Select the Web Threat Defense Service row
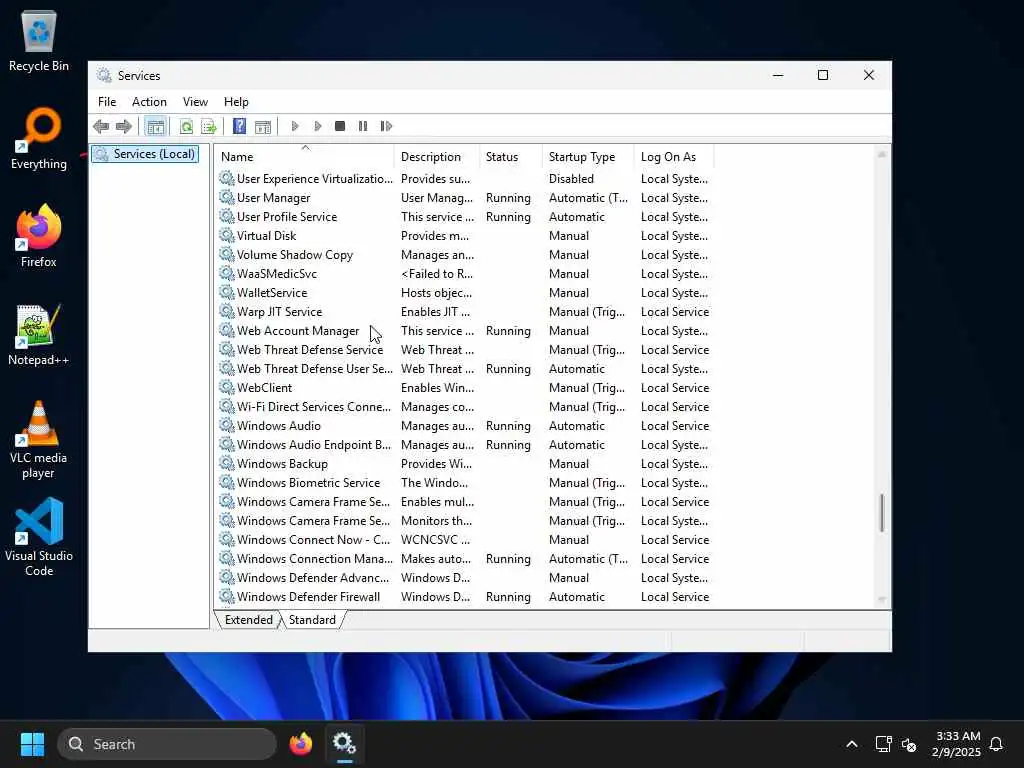 click(x=464, y=350)
